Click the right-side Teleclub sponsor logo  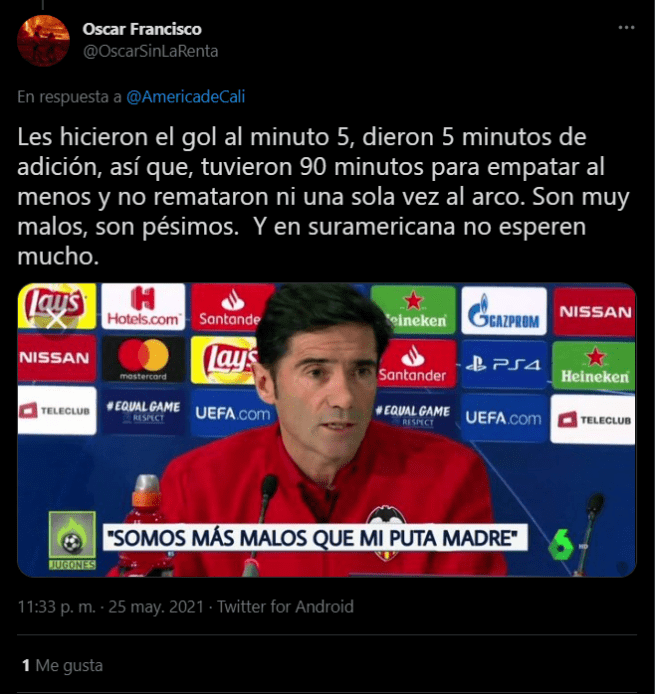[x=593, y=419]
